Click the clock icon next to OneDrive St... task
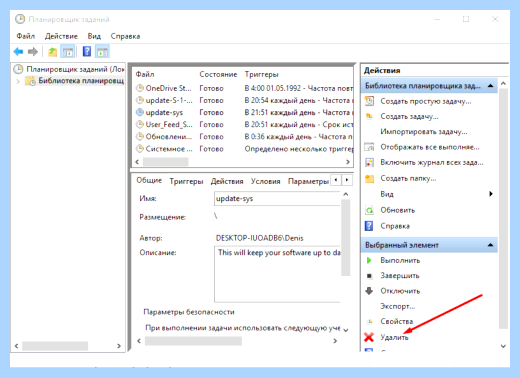The image size is (520, 378). [140, 88]
